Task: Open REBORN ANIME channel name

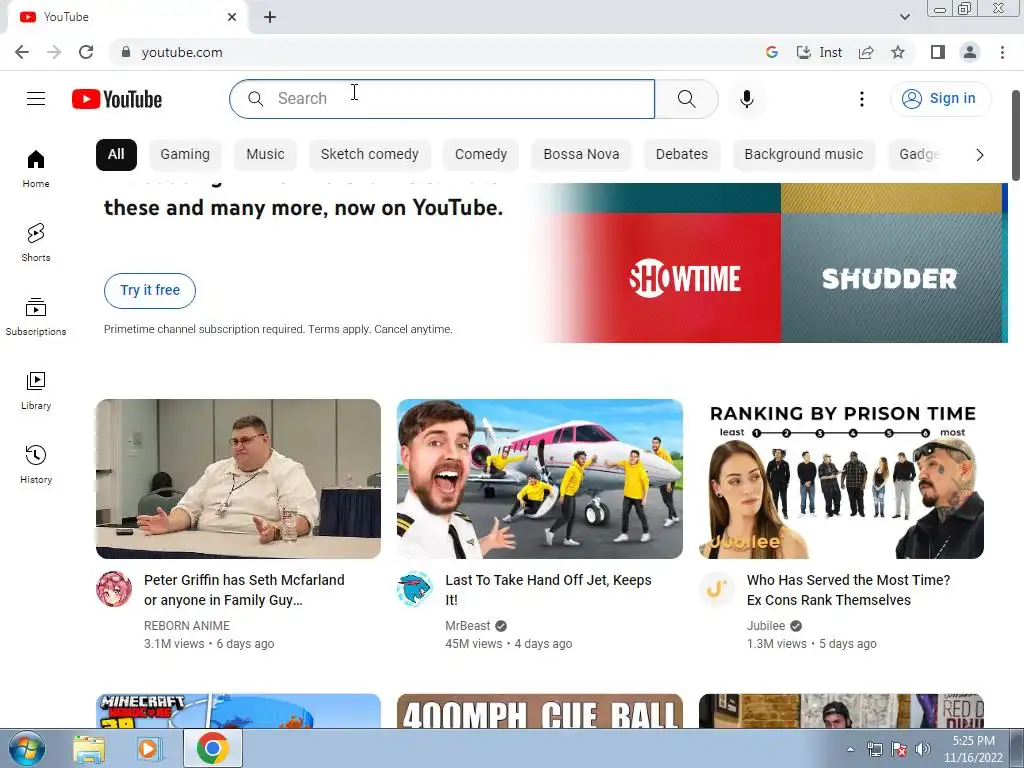Action: tap(187, 626)
